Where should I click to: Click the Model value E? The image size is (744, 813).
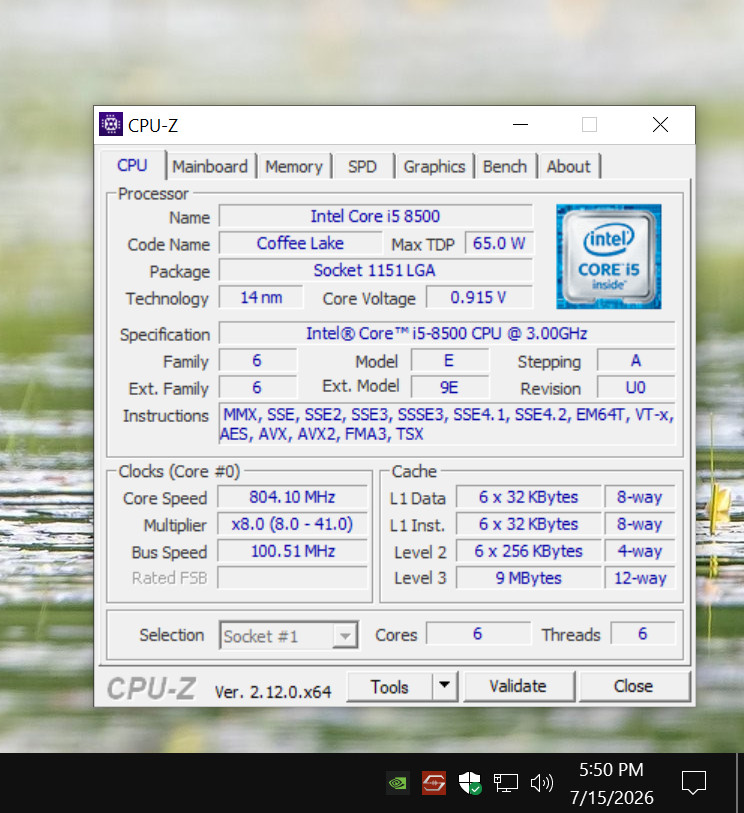(450, 360)
